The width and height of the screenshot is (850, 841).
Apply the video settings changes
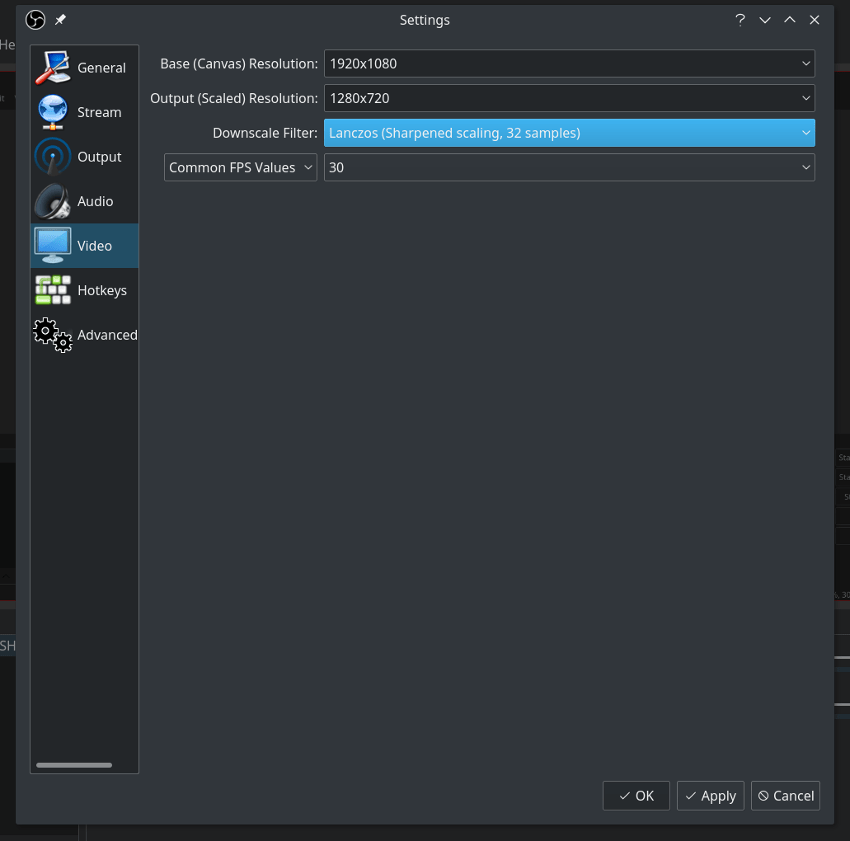(710, 795)
